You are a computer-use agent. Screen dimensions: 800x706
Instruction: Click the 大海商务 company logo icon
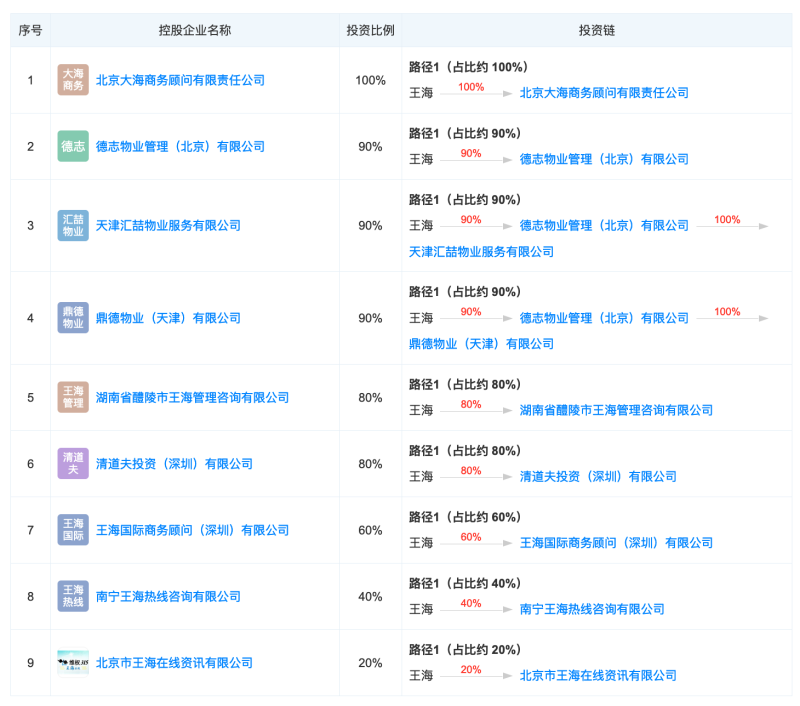coord(73,80)
